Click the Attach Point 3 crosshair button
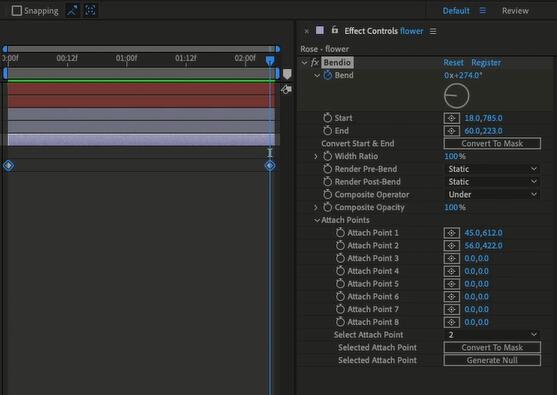 point(451,259)
